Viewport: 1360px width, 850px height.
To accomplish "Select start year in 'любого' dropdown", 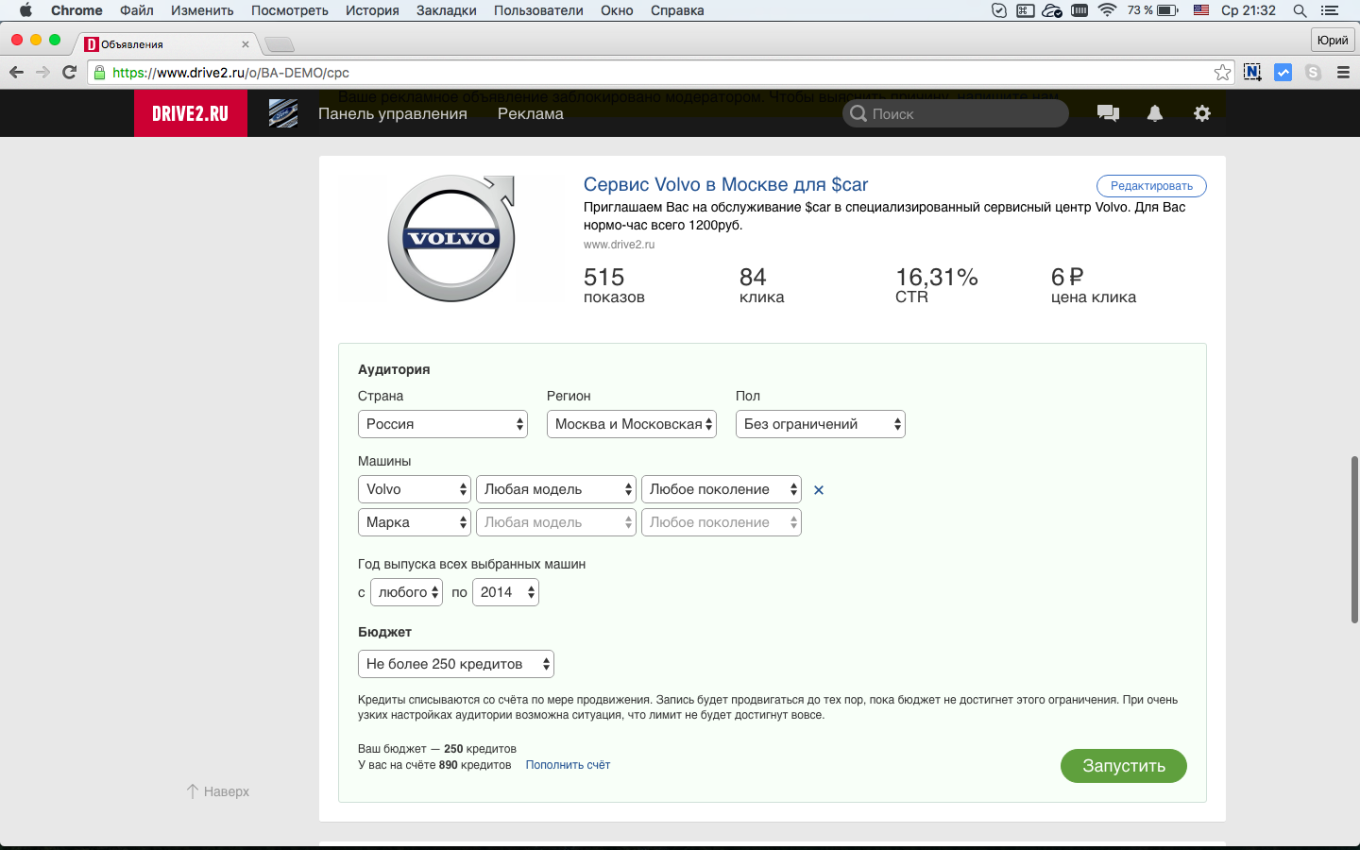I will pyautogui.click(x=406, y=592).
